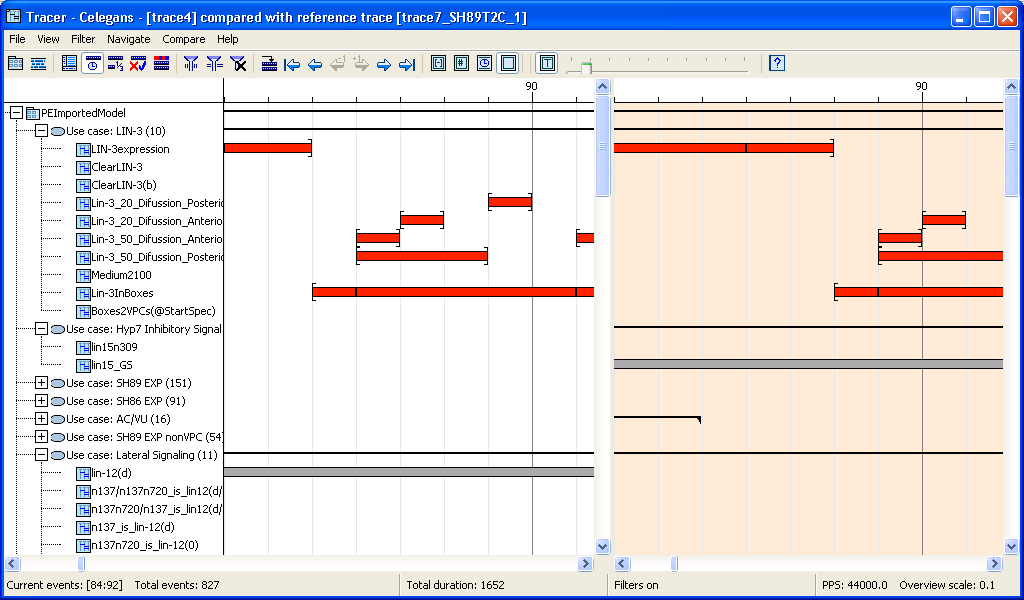Click the blue question mark help icon
1024x600 pixels.
click(777, 64)
